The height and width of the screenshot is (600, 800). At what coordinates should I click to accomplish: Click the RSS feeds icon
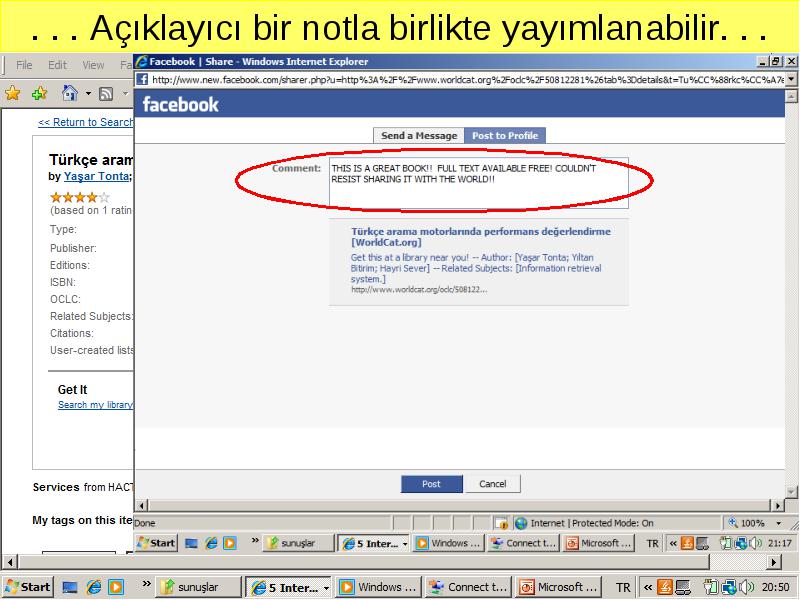[x=106, y=93]
